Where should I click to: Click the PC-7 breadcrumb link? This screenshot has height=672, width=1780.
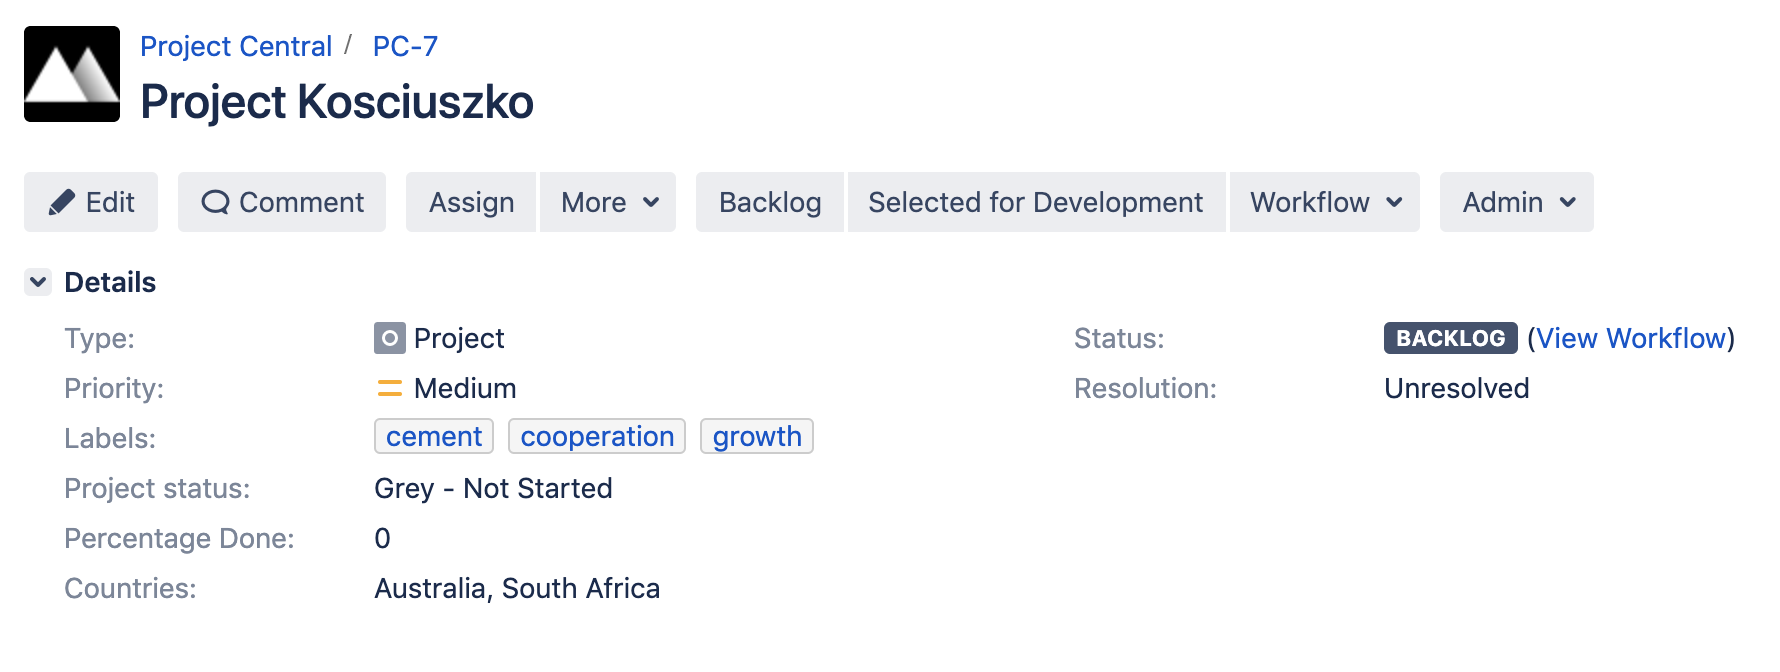(403, 46)
